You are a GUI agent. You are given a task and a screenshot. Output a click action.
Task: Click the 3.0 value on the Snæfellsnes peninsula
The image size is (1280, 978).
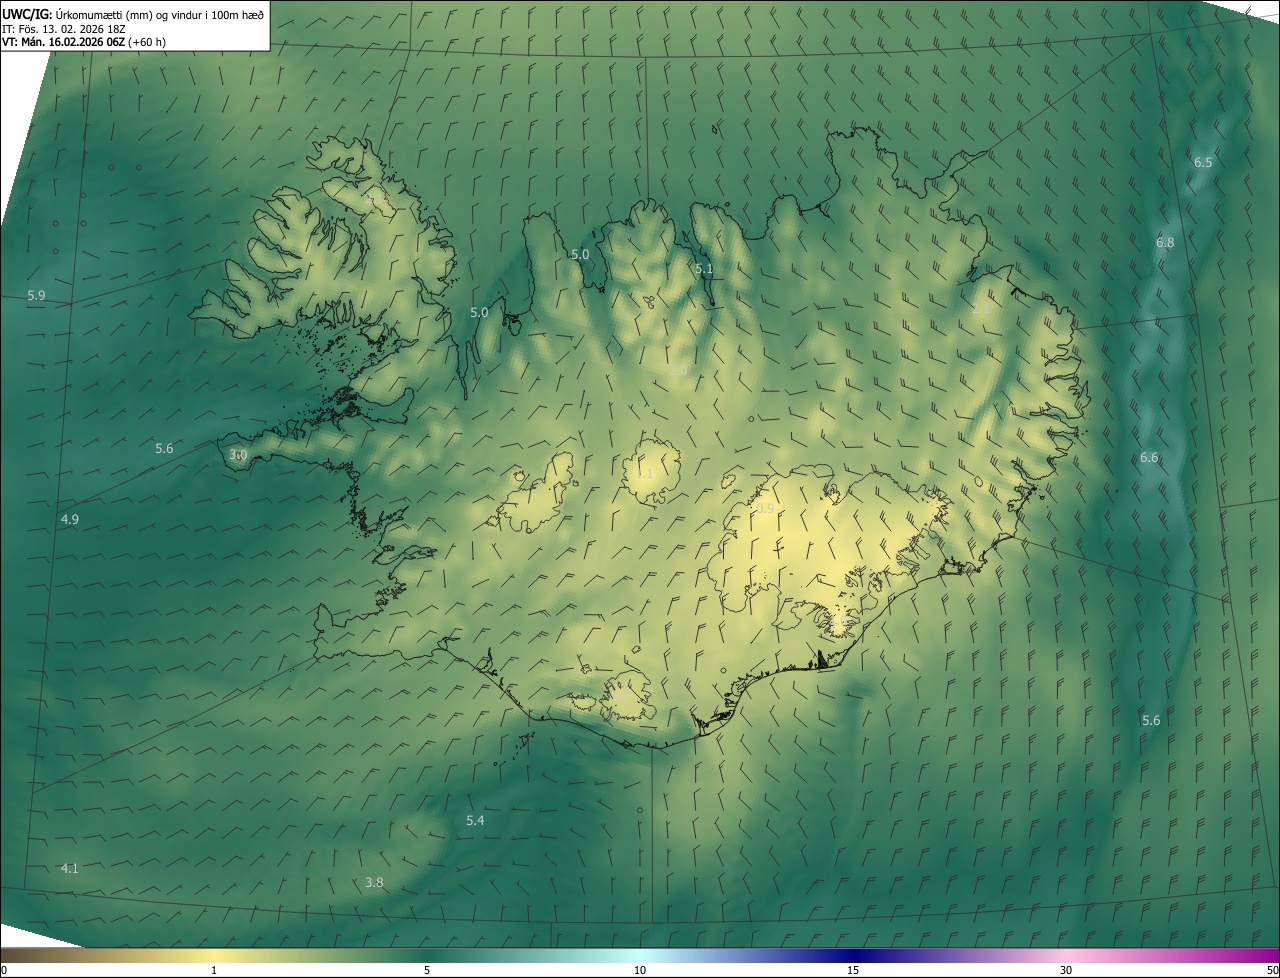tap(238, 455)
